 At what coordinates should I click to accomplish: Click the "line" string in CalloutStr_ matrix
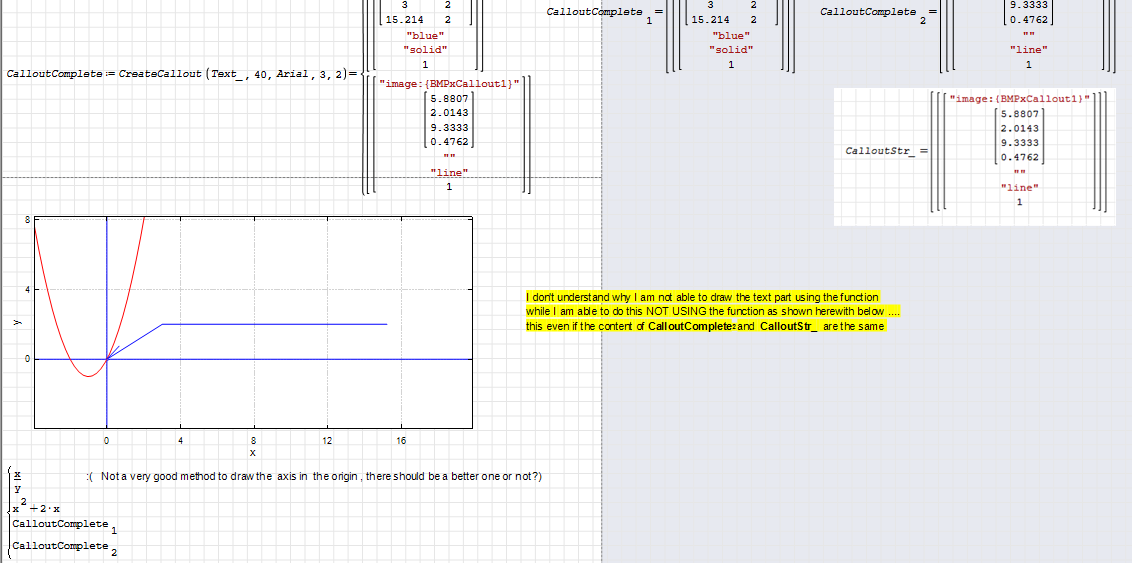(x=1020, y=187)
